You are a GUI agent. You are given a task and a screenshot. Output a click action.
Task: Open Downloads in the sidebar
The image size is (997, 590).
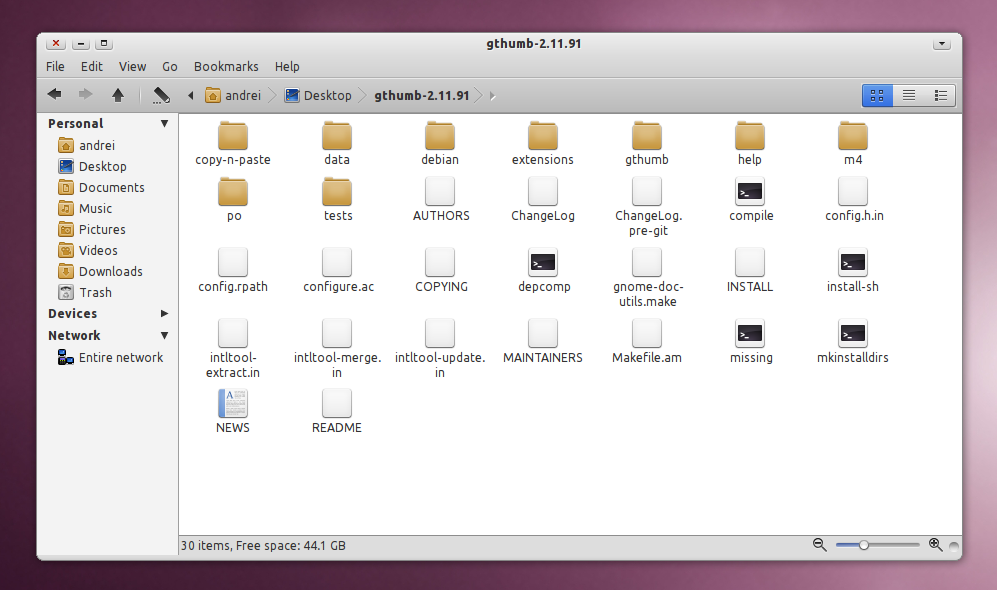tap(100, 271)
